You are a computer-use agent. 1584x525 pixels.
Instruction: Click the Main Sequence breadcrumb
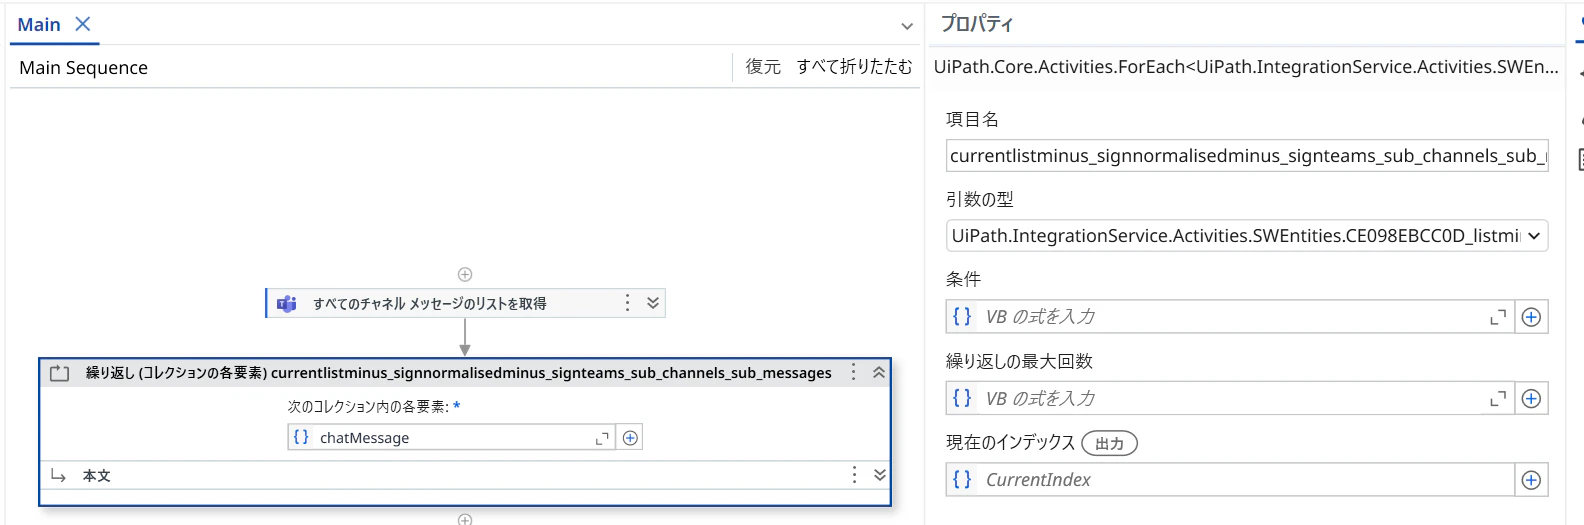(84, 68)
